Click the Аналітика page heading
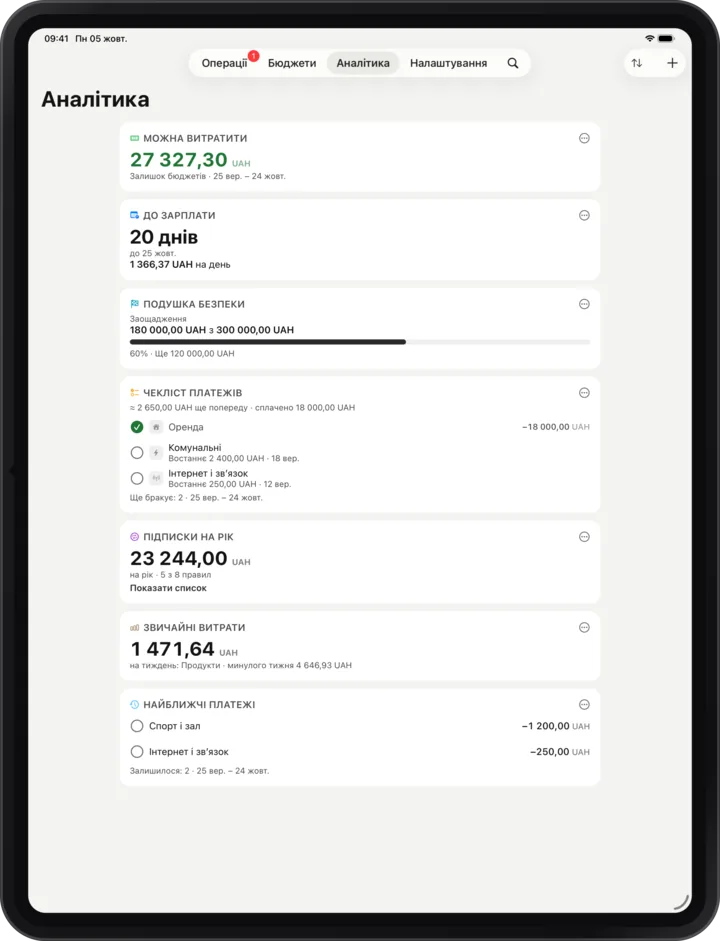Image resolution: width=720 pixels, height=941 pixels. point(95,100)
